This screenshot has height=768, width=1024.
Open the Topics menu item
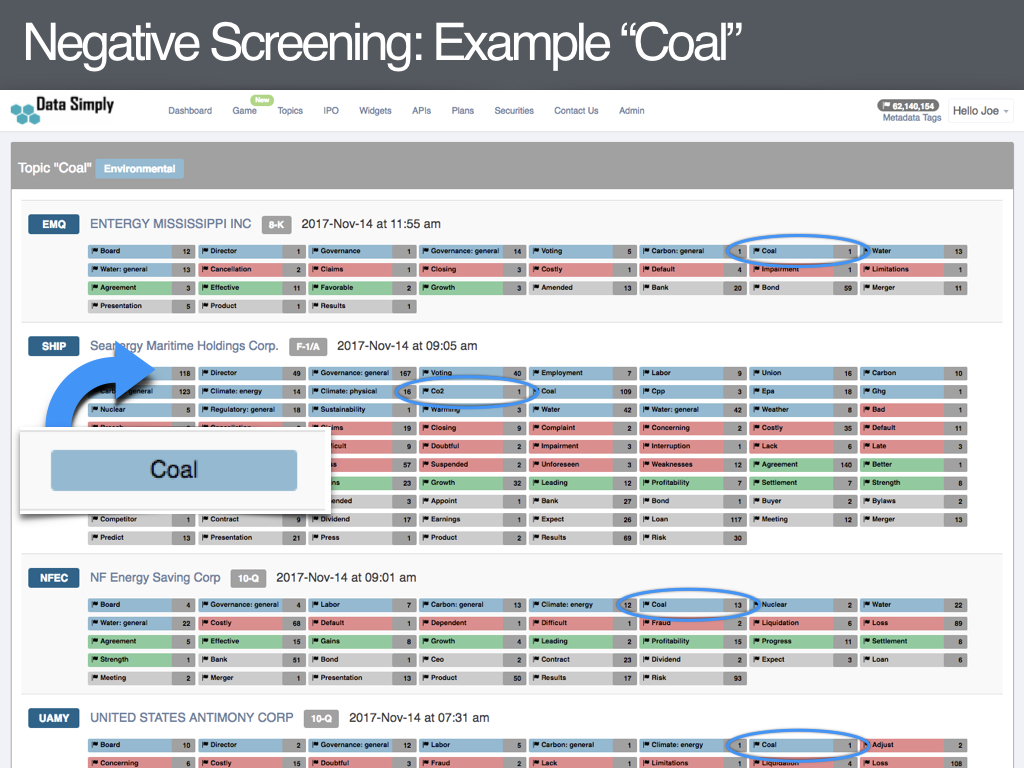tap(290, 110)
